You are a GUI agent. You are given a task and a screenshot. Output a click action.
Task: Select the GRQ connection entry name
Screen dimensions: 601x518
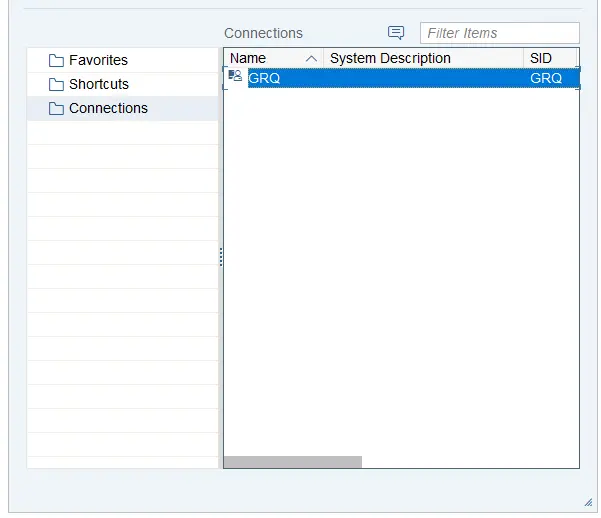pos(264,78)
